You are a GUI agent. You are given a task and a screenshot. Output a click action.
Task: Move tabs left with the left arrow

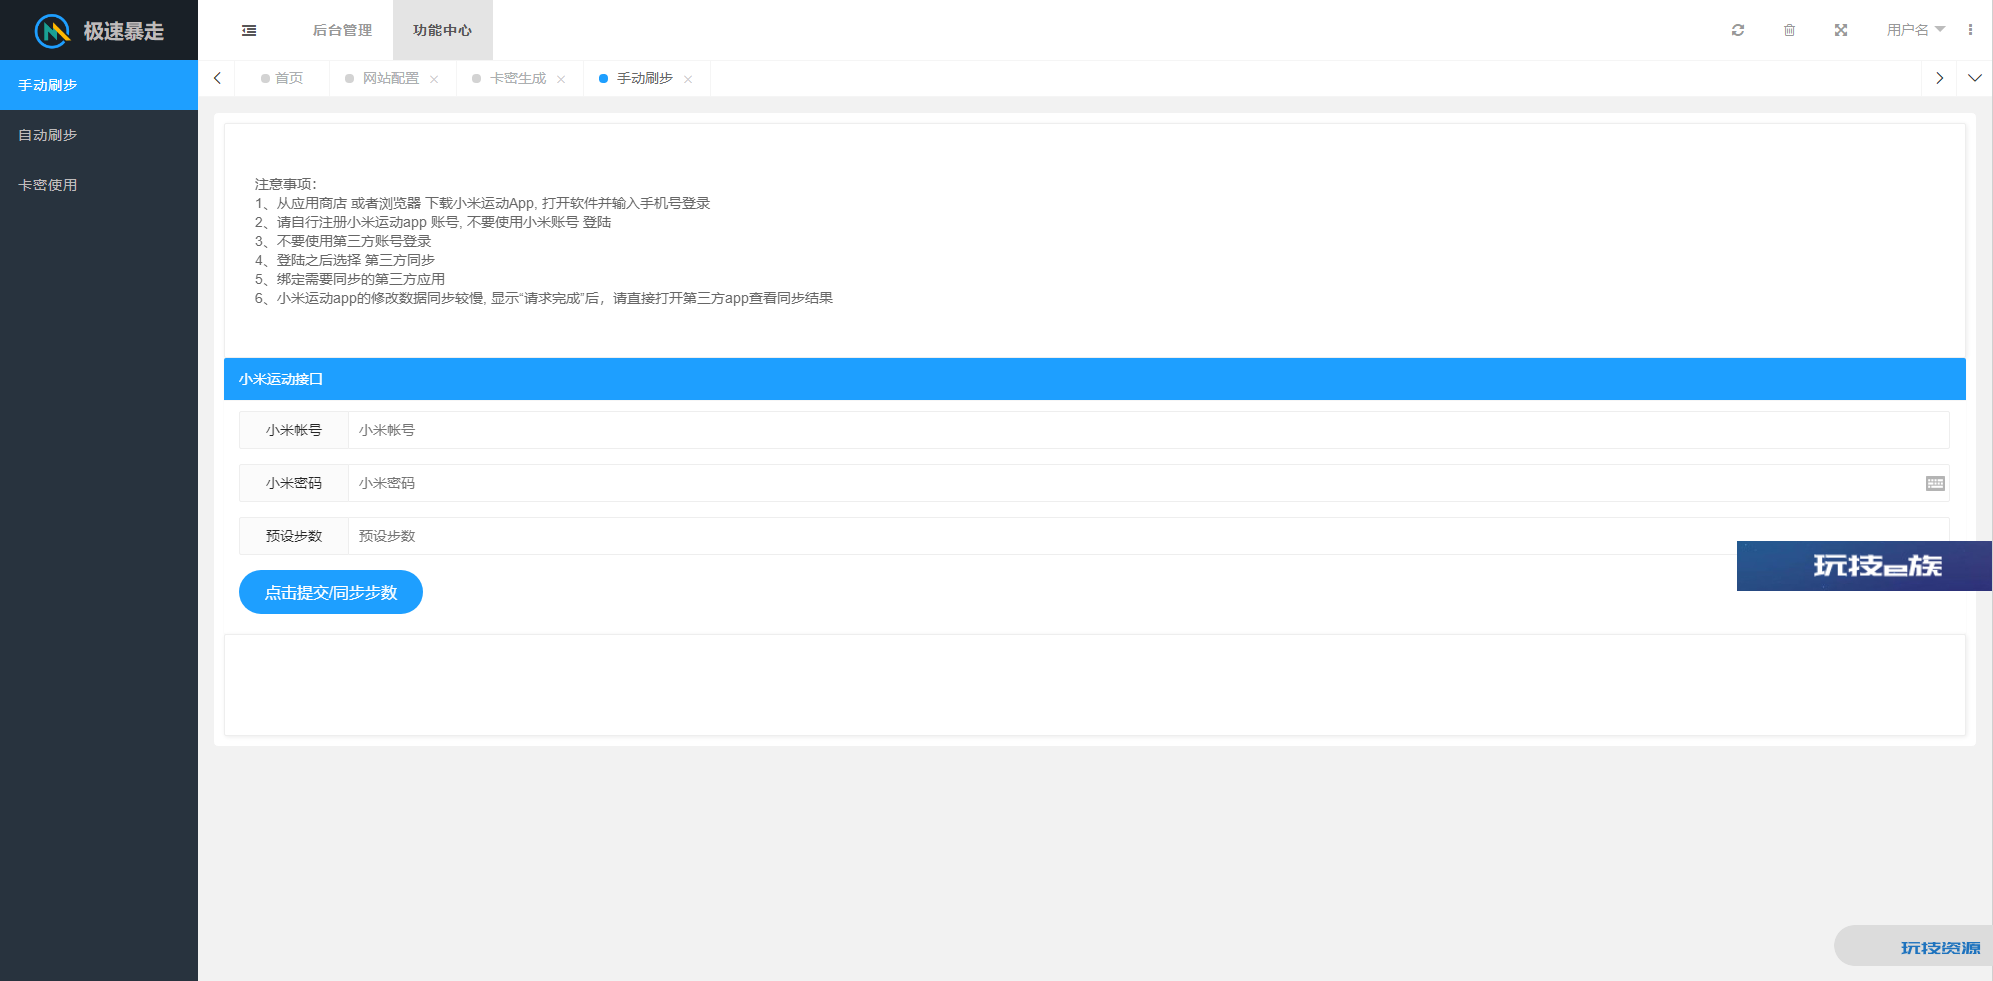pos(217,78)
